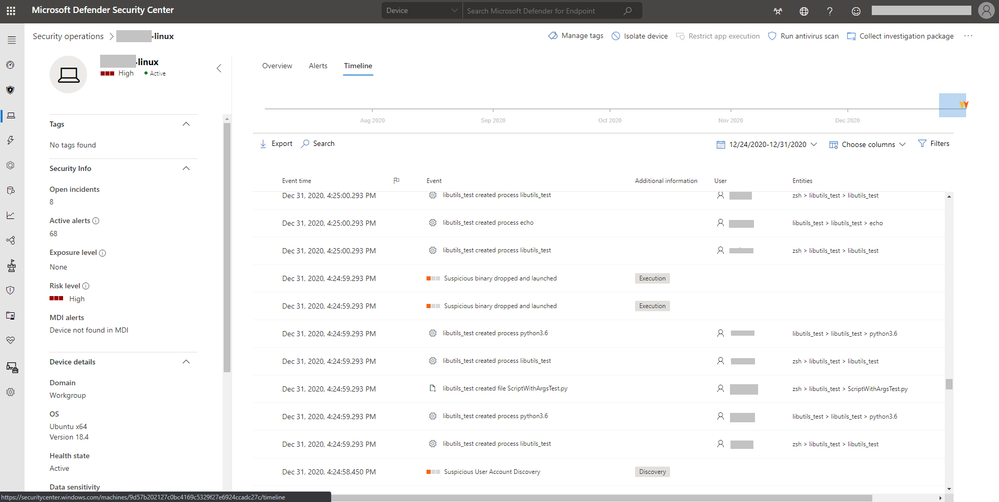
Task: Open the shield with exclamation sidebar icon
Action: pos(10,290)
